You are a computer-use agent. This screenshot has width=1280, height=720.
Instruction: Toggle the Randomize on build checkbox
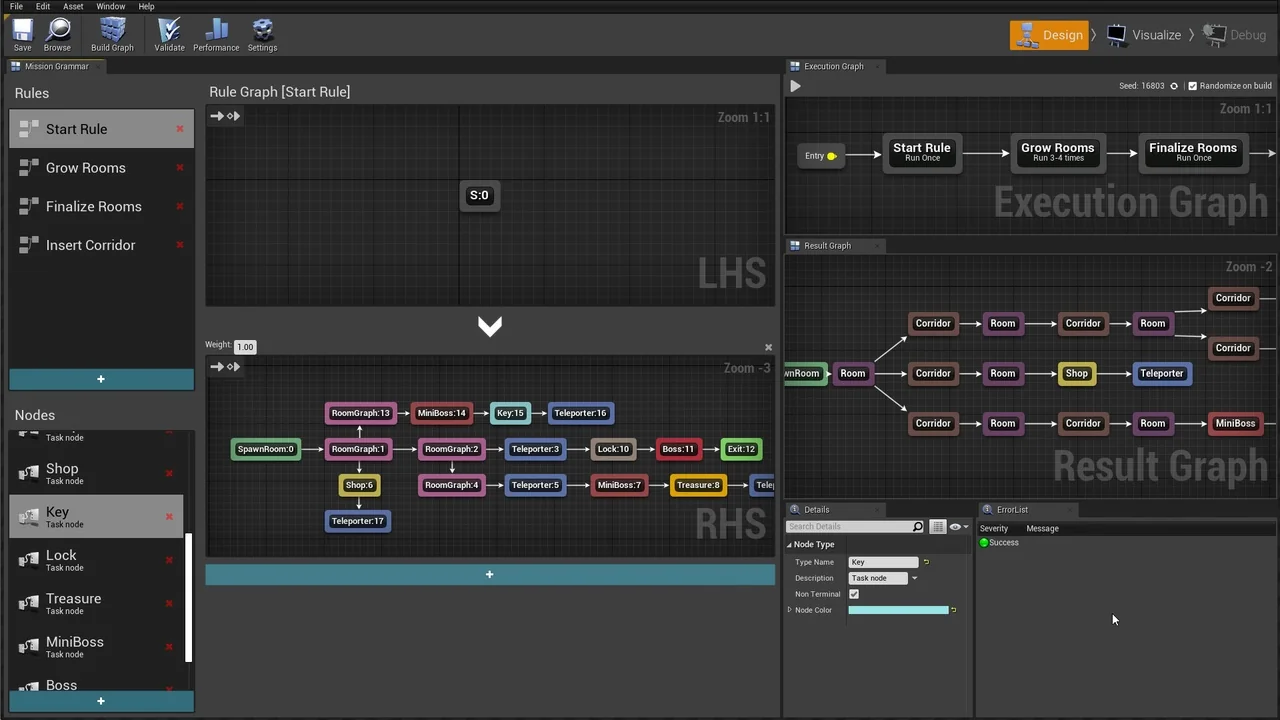click(1192, 86)
